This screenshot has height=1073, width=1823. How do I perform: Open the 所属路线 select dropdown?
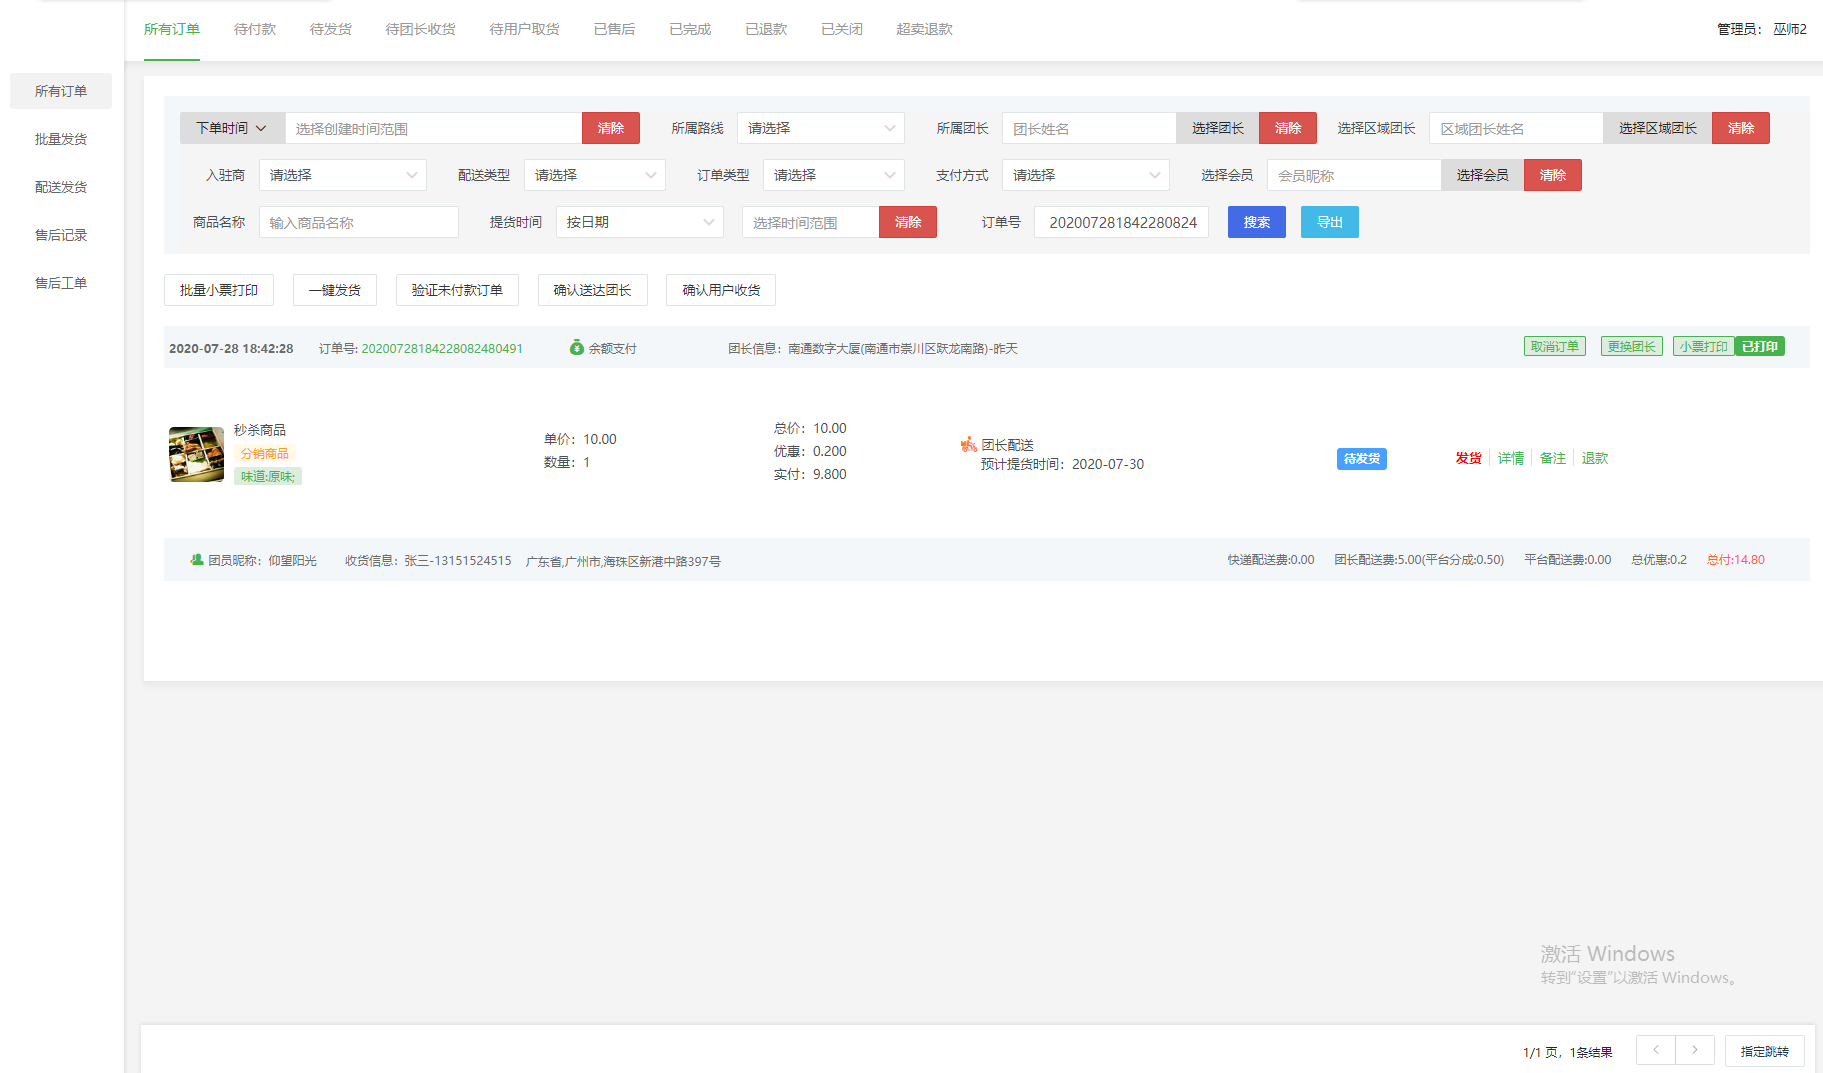[x=820, y=128]
